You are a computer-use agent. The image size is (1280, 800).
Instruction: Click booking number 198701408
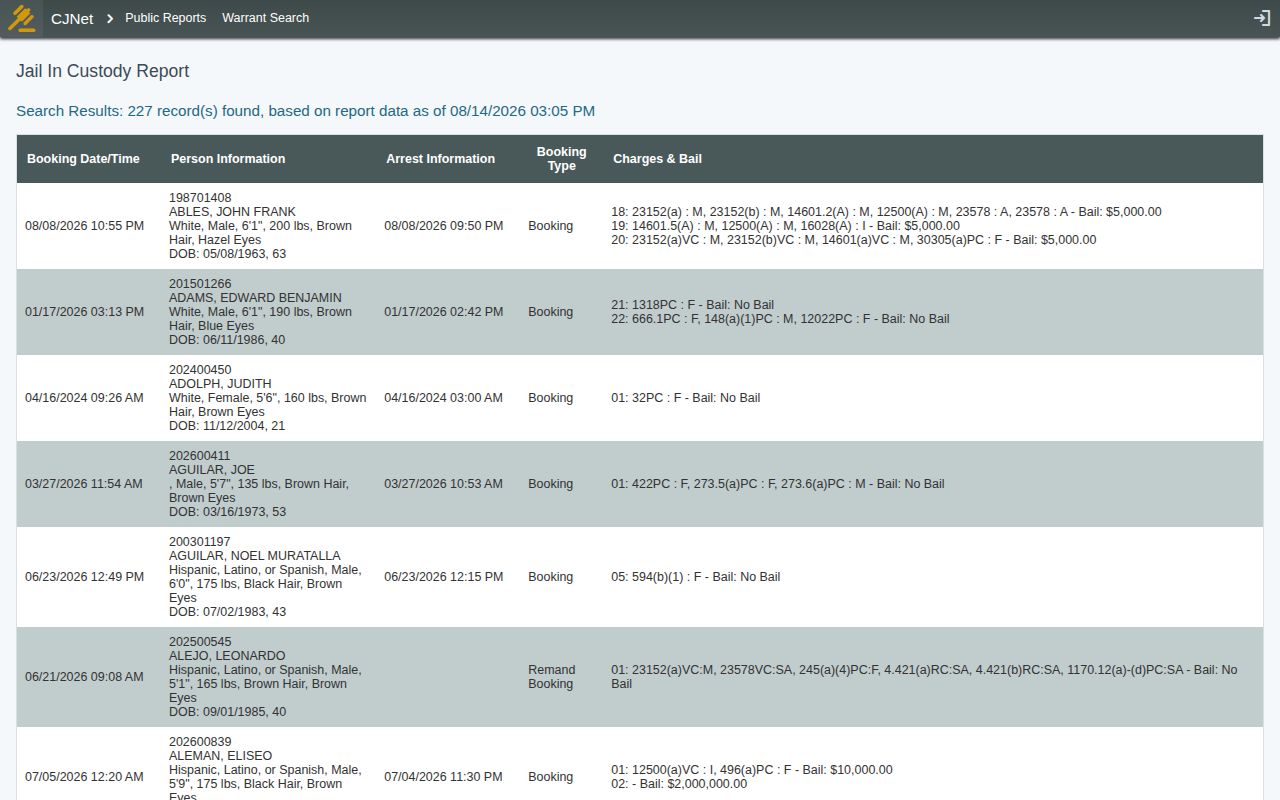tap(200, 198)
